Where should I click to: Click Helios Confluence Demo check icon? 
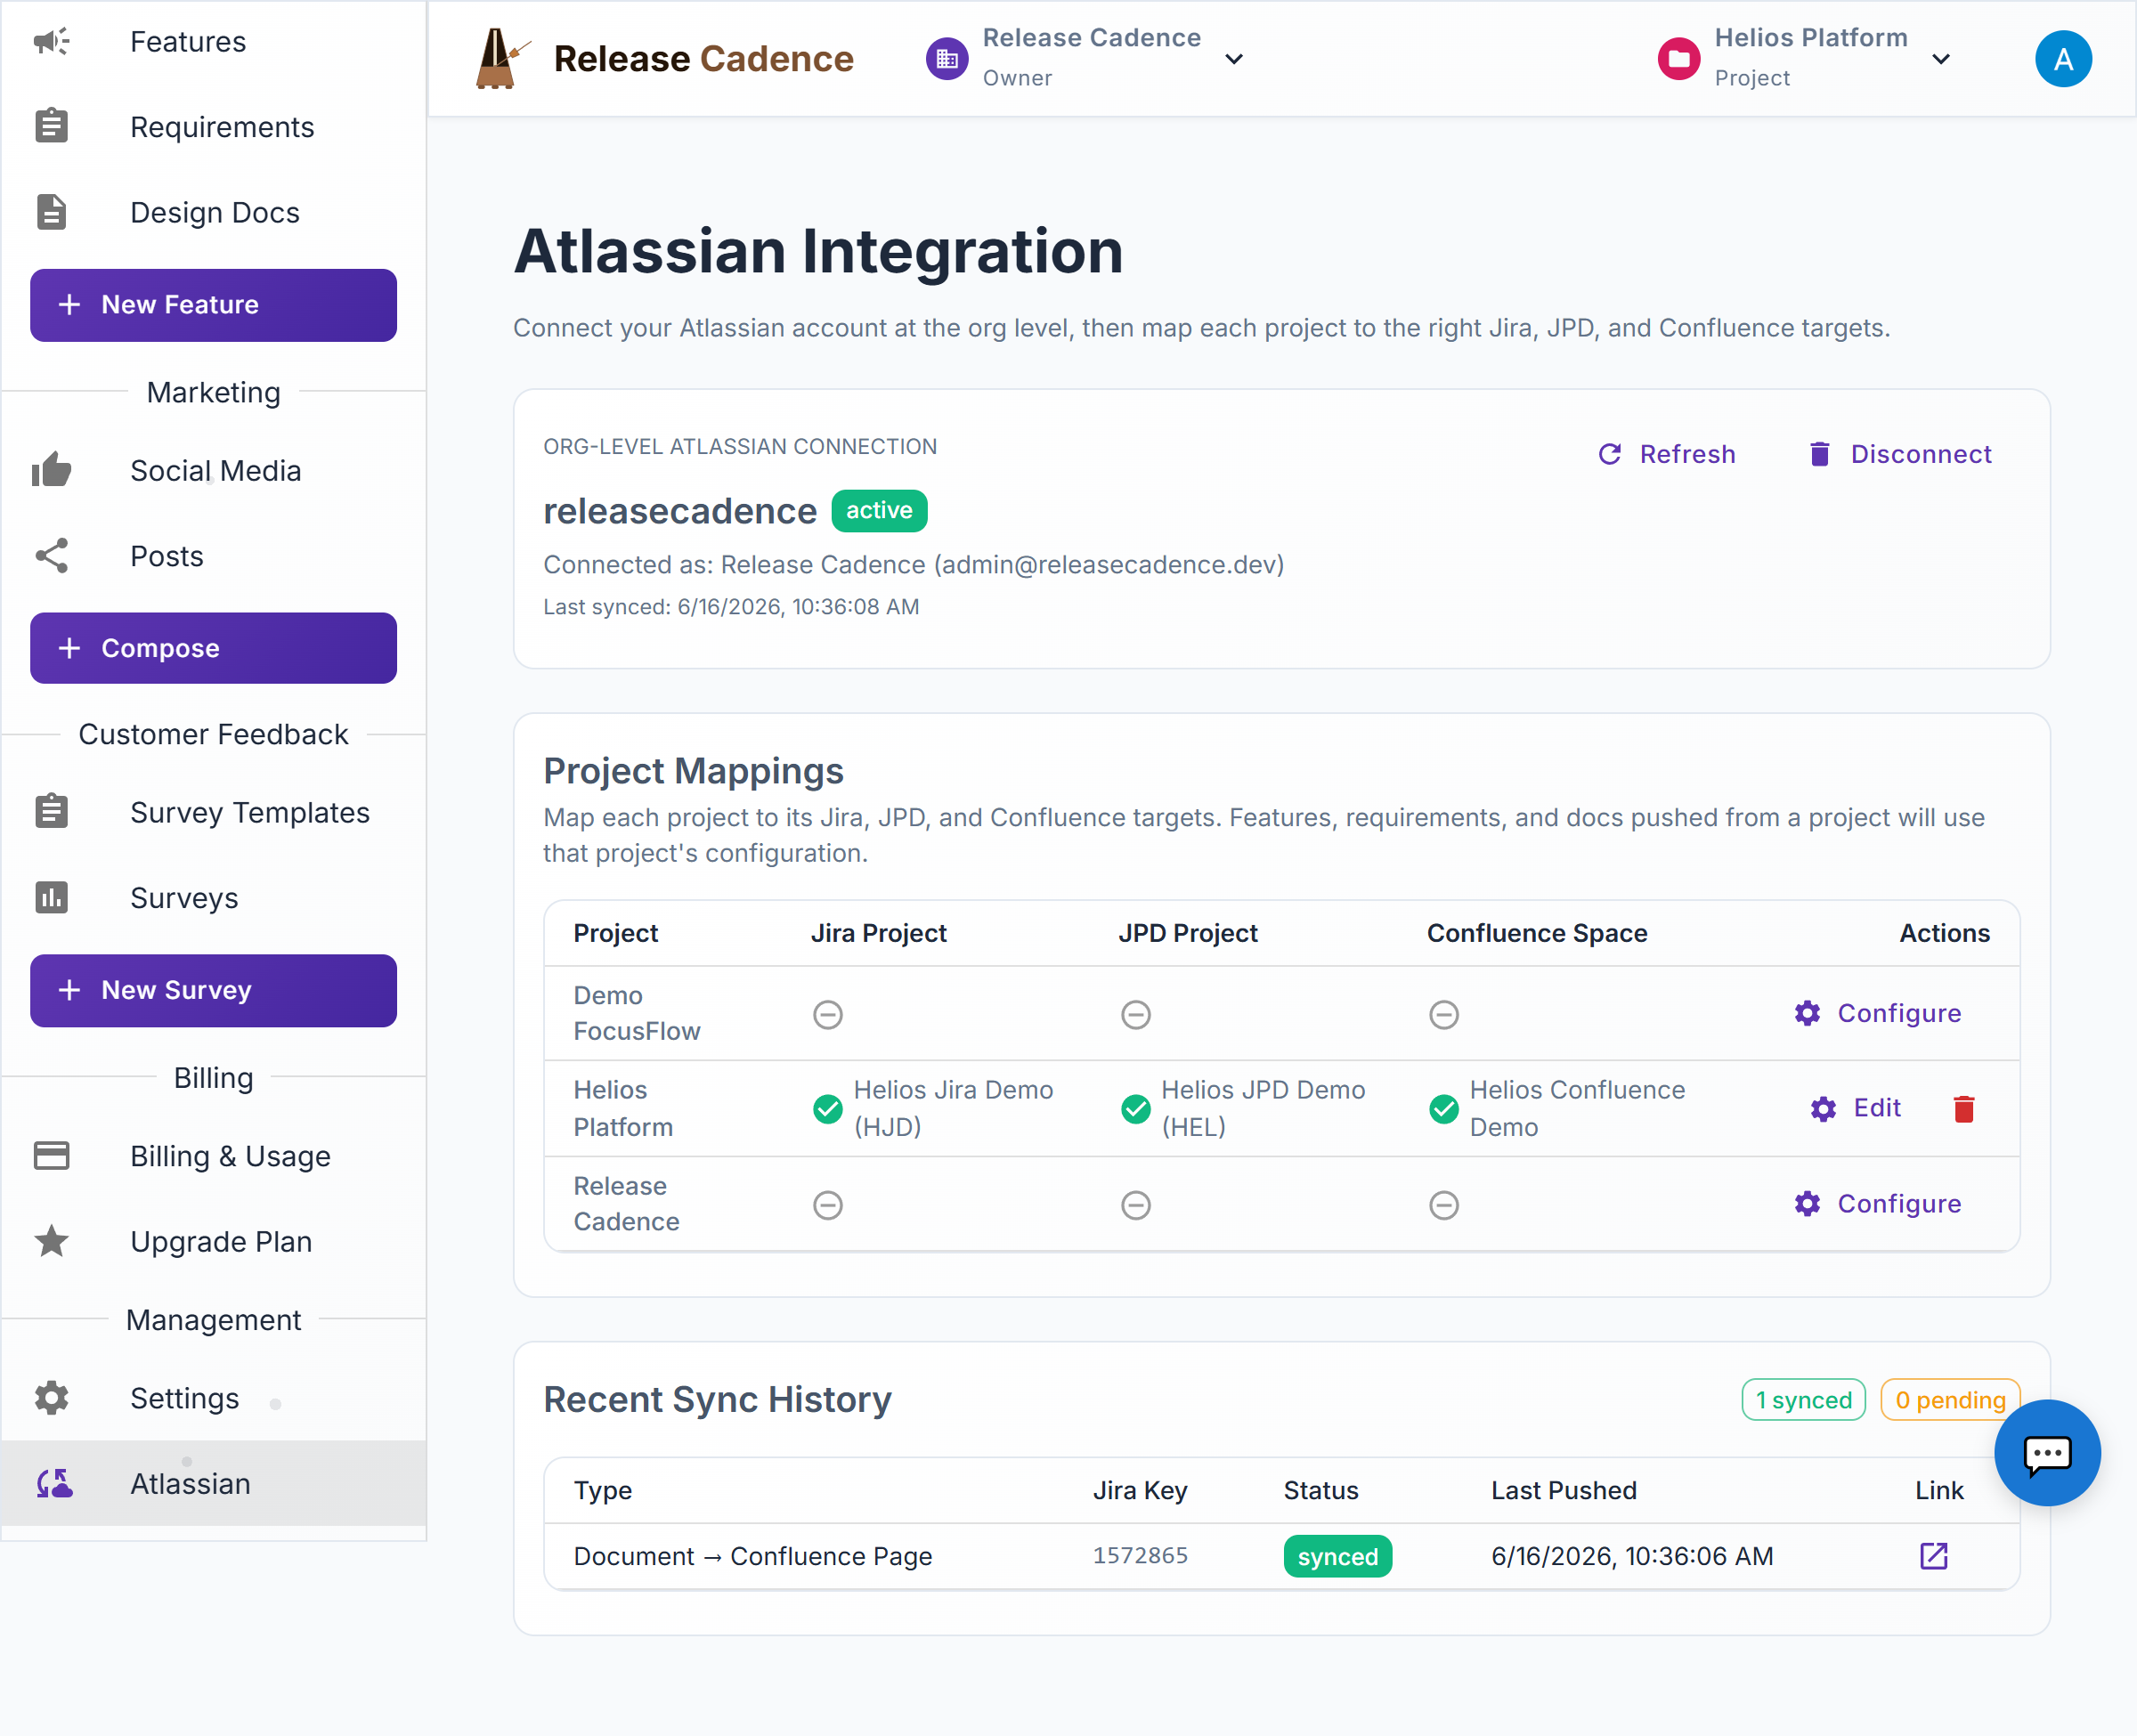(1443, 1108)
